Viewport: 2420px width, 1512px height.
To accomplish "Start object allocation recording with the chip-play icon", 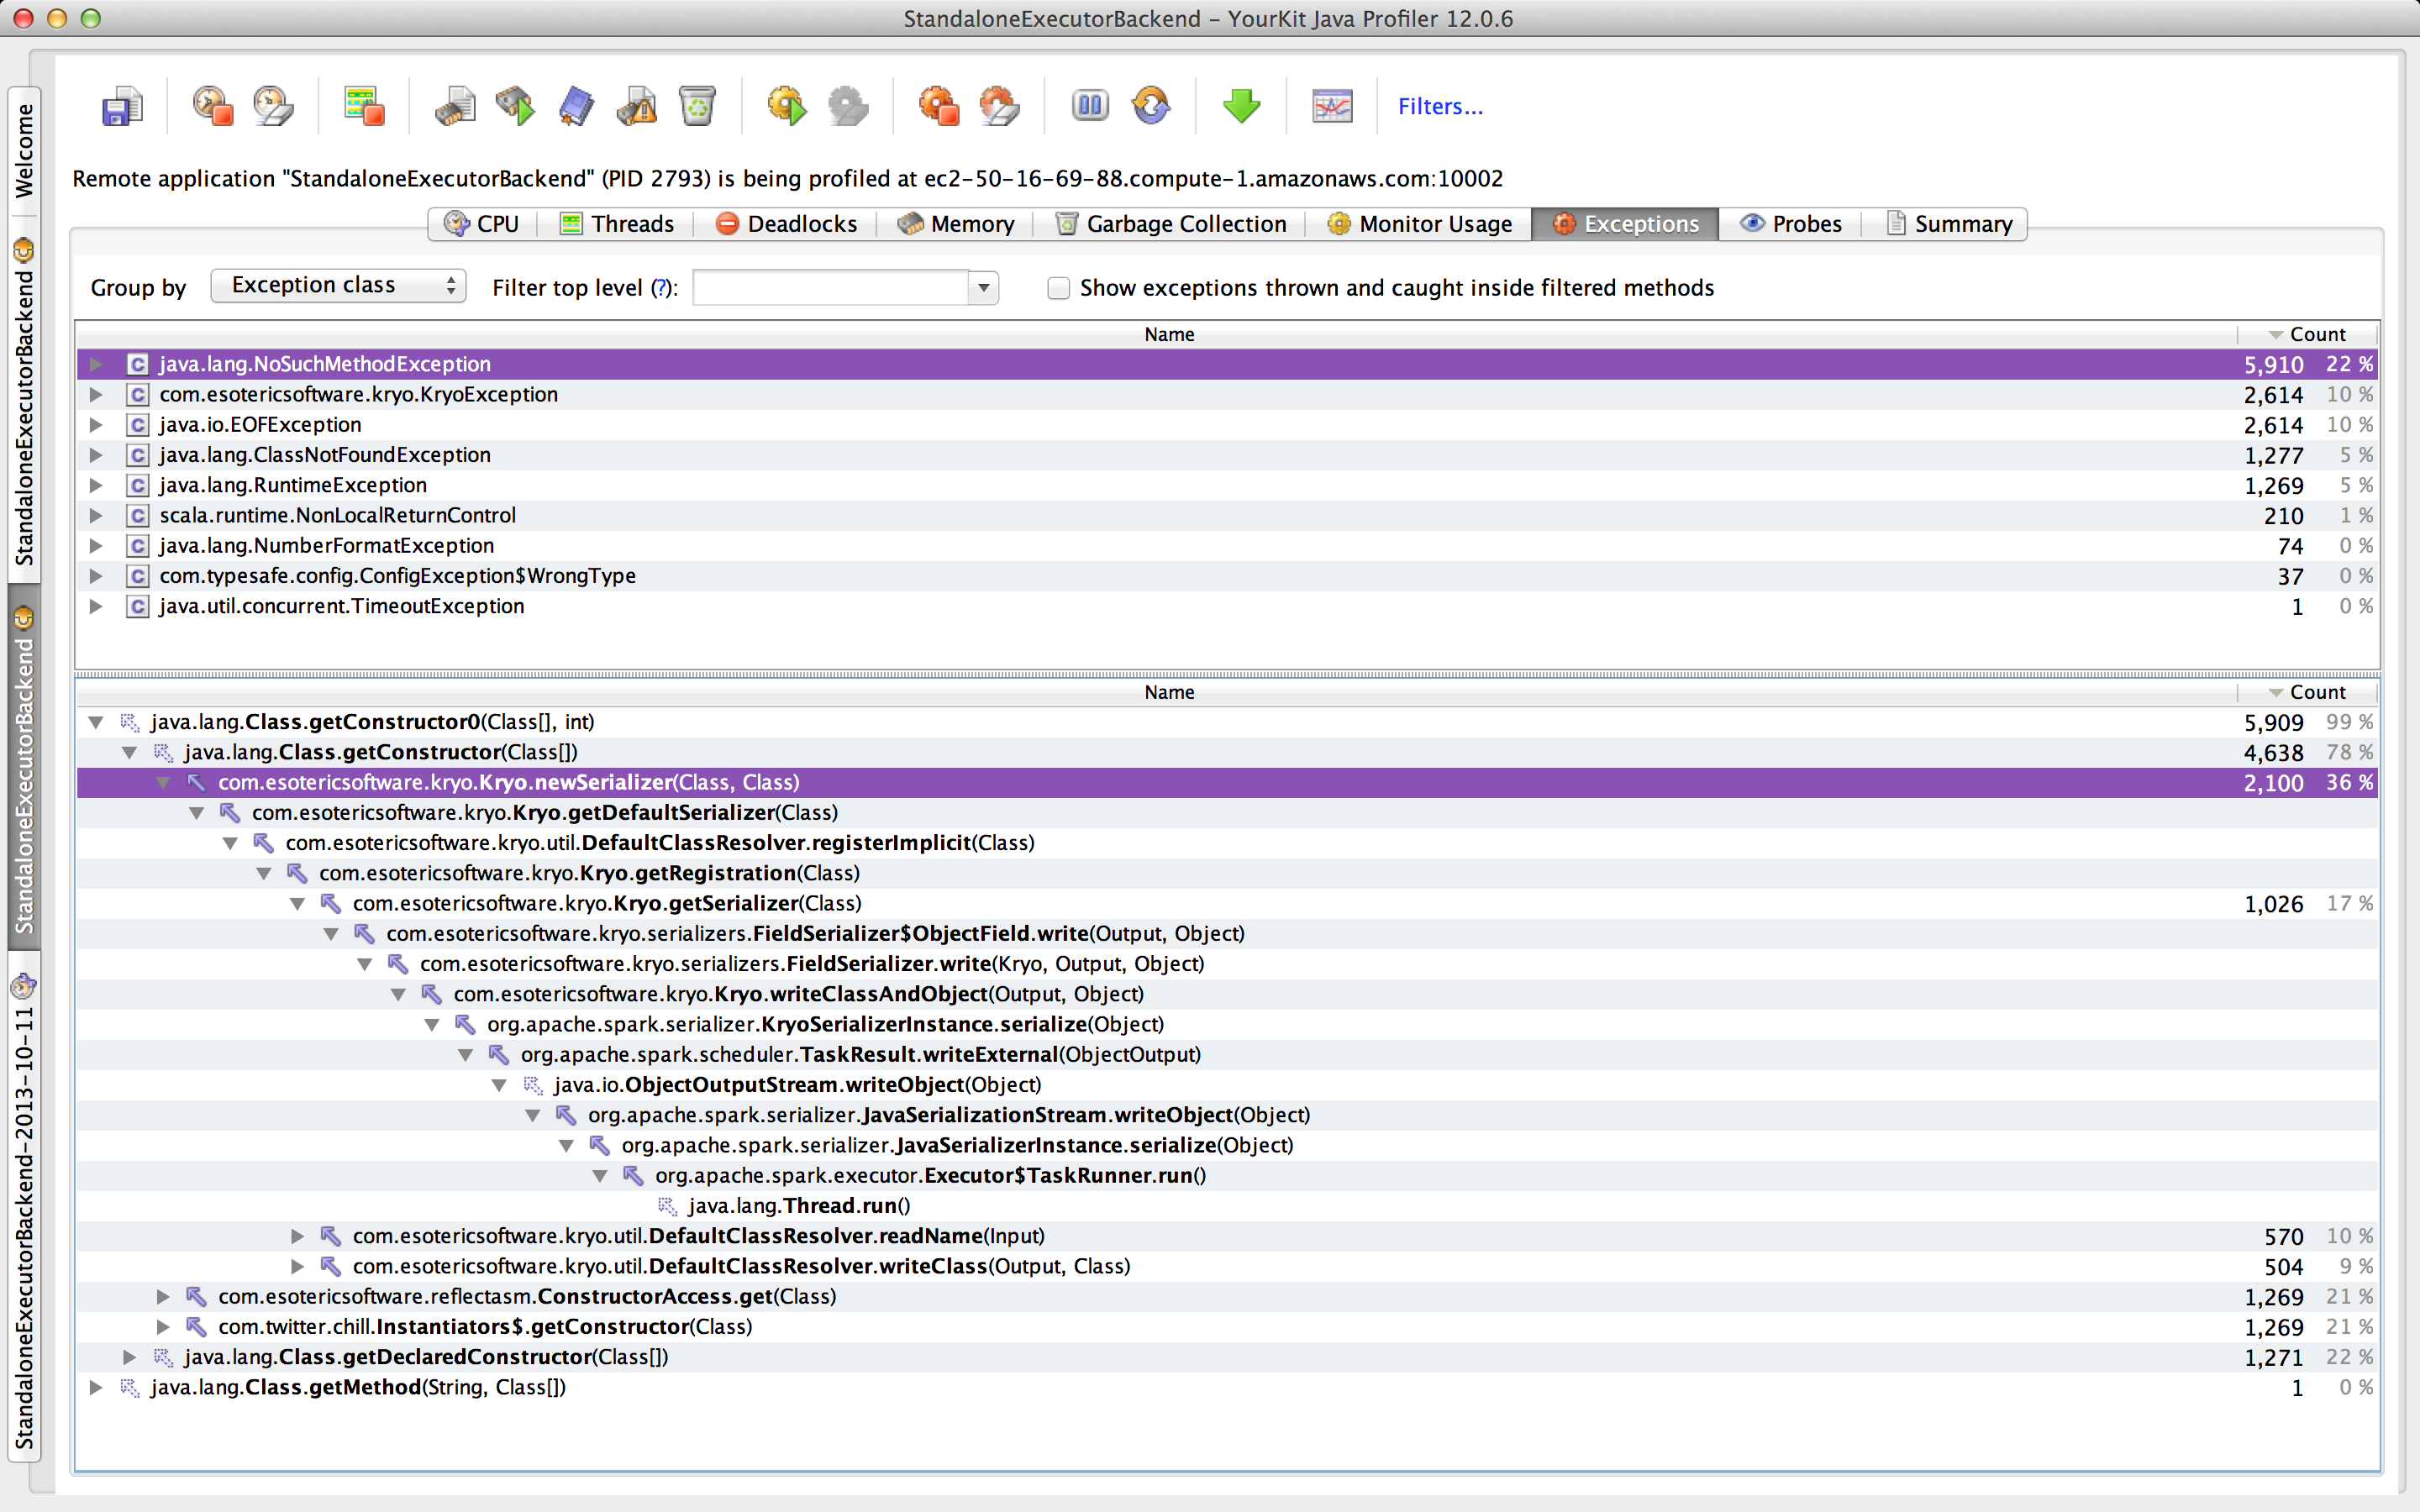I will (515, 106).
